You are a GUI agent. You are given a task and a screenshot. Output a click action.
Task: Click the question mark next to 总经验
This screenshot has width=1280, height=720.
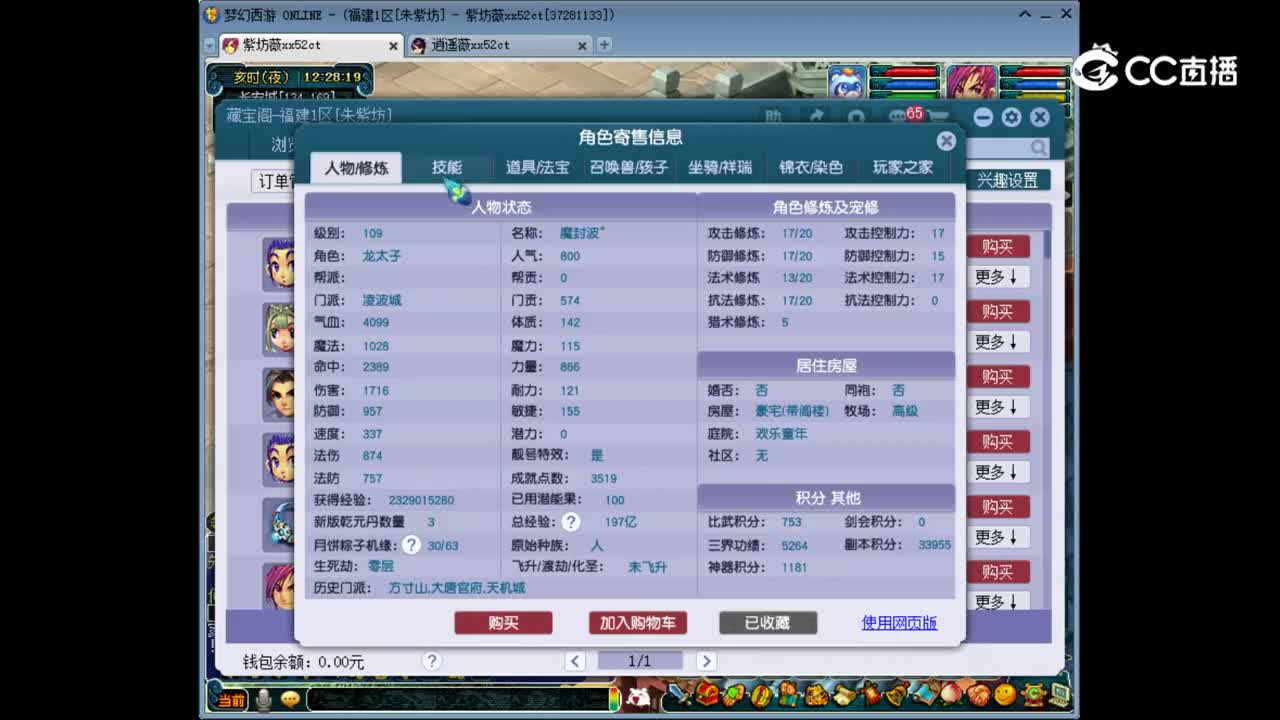tap(571, 522)
